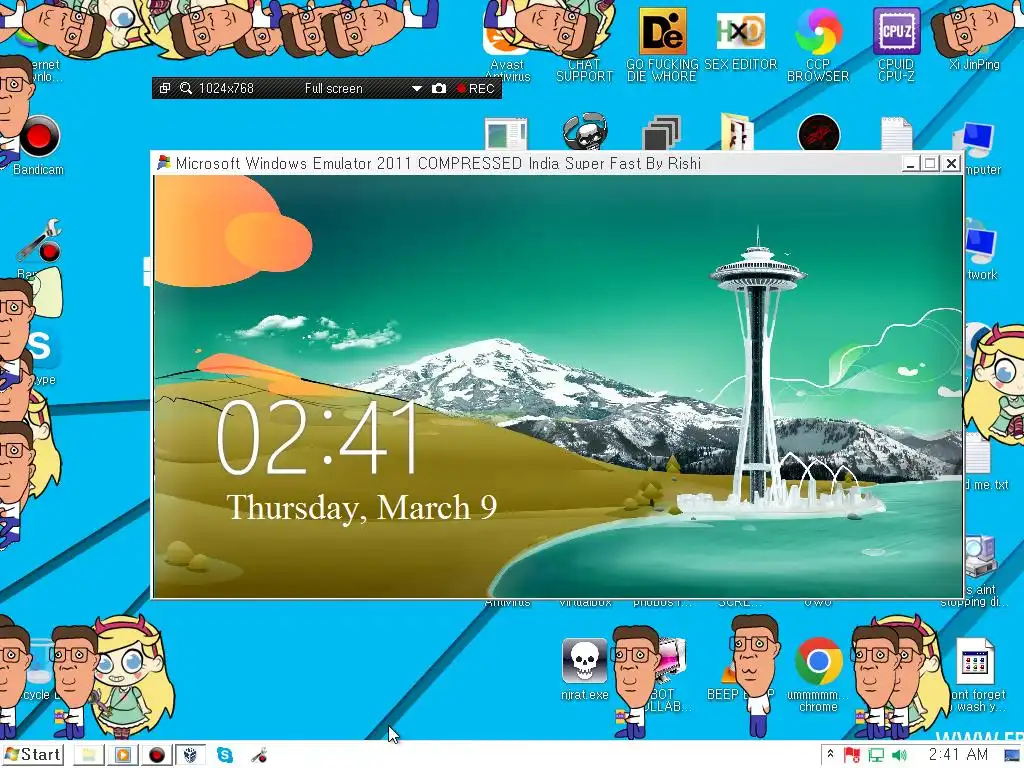This screenshot has width=1024, height=768.
Task: Open the Bandicam desktop icon
Action: pos(39,145)
